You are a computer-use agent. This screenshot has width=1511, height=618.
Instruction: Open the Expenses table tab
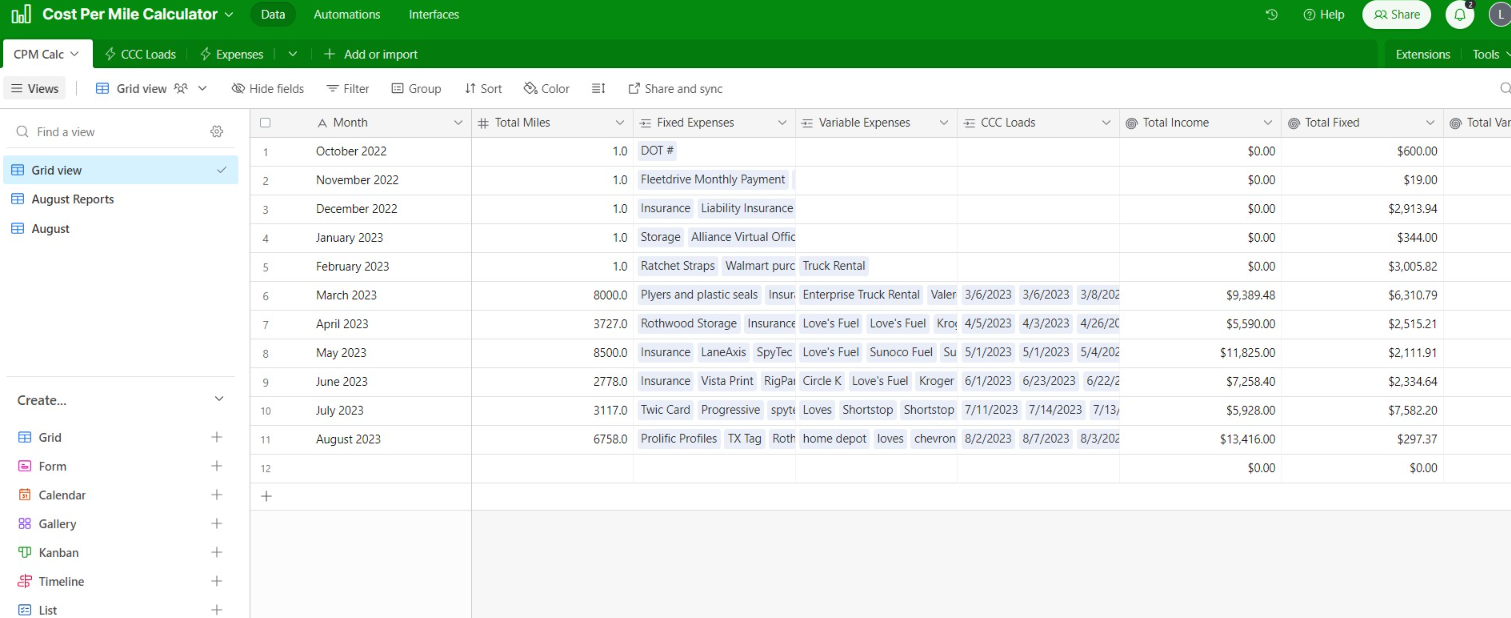pyautogui.click(x=232, y=54)
